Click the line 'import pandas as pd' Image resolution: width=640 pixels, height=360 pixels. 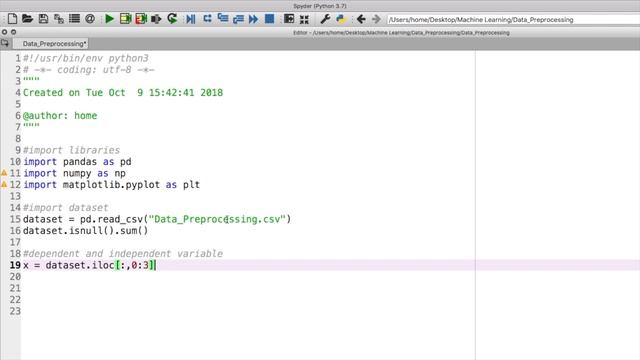pyautogui.click(x=77, y=162)
